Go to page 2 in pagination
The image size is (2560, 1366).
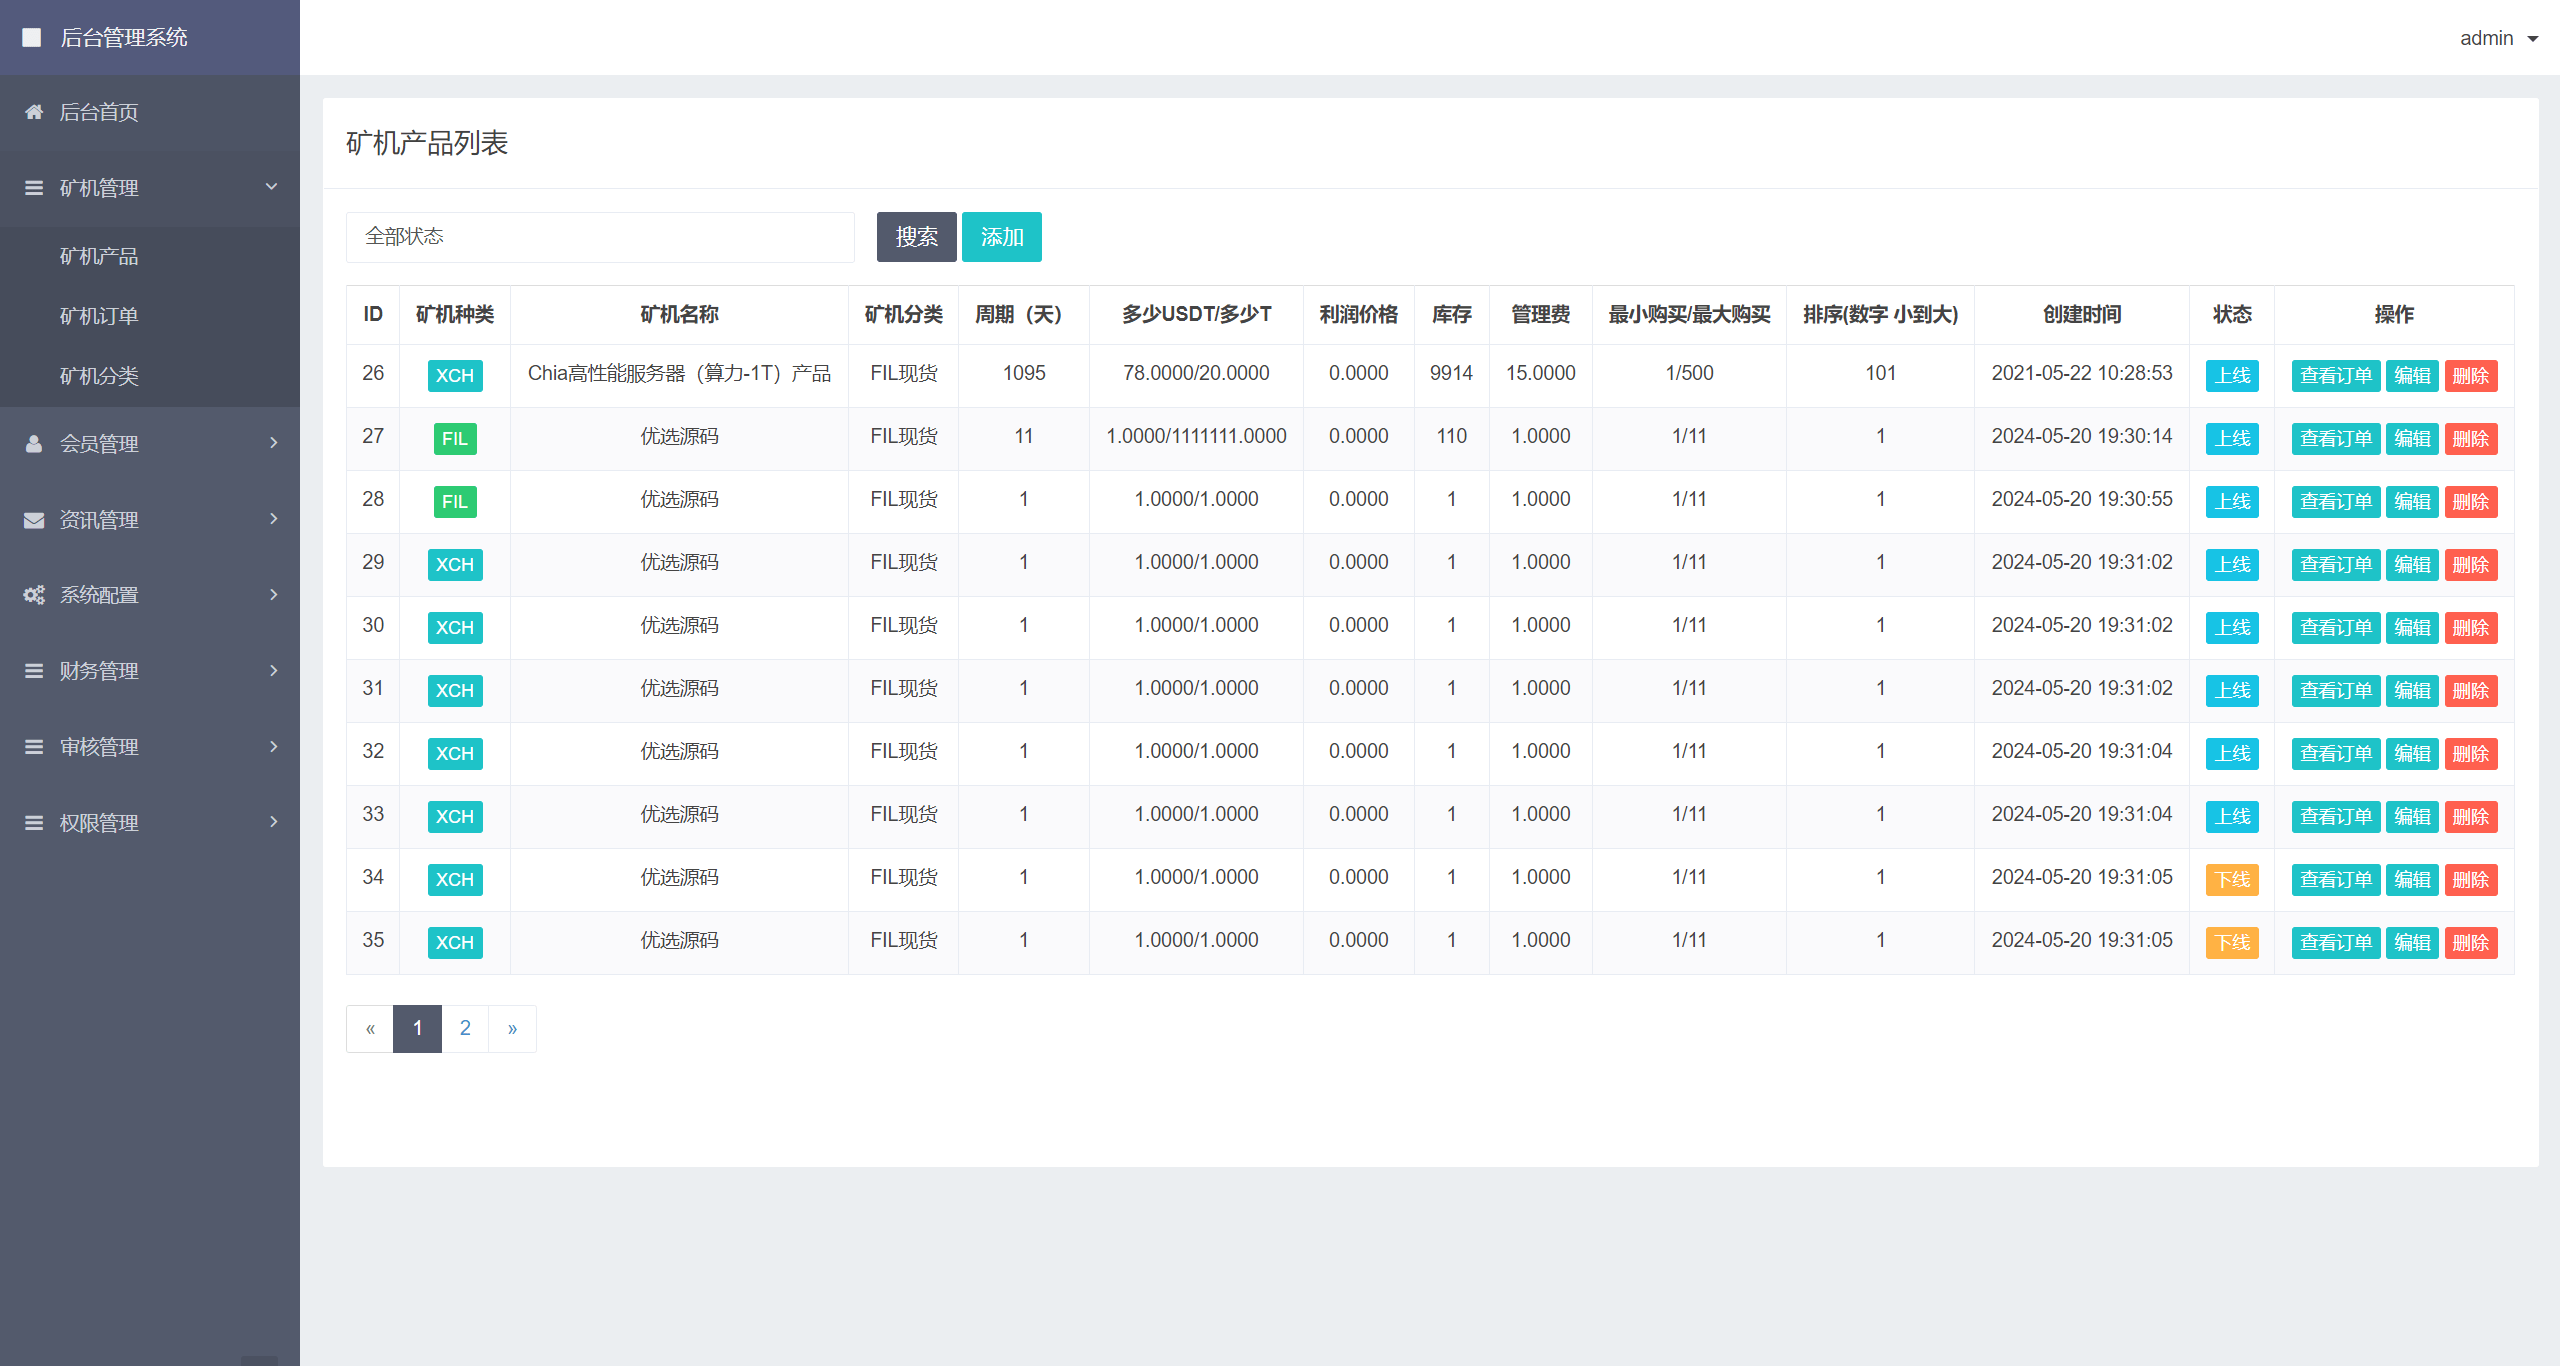pyautogui.click(x=465, y=1028)
